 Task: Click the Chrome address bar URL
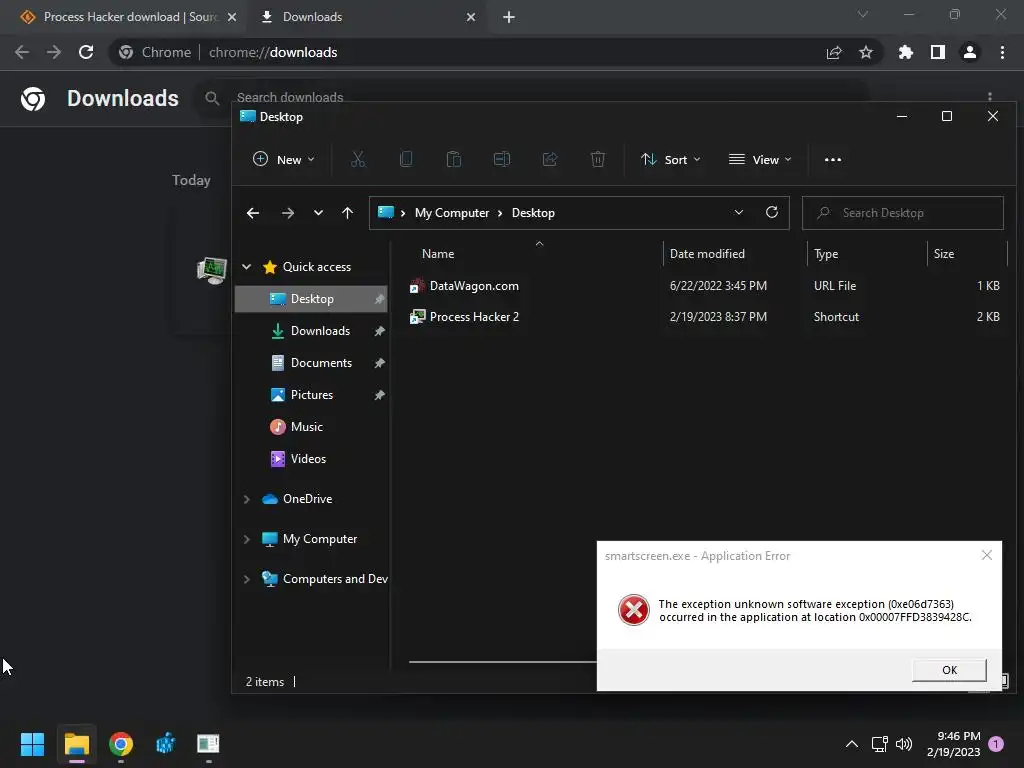pyautogui.click(x=273, y=52)
